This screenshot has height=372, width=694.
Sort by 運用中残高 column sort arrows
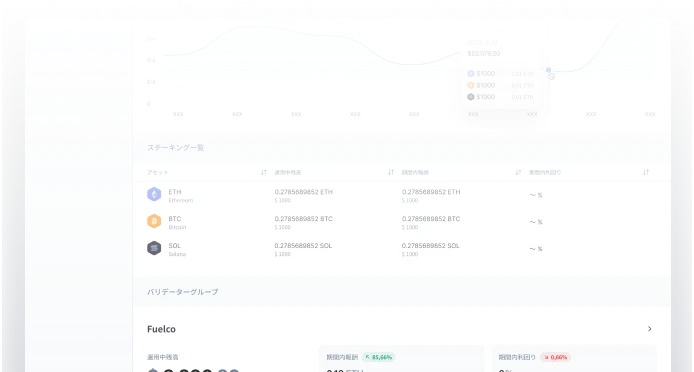(391, 172)
